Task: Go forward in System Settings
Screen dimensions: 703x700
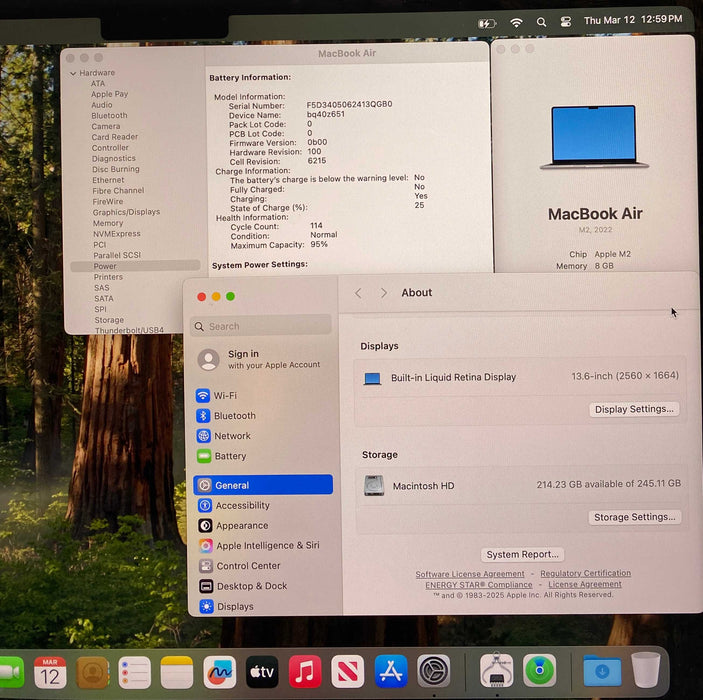Action: [384, 293]
